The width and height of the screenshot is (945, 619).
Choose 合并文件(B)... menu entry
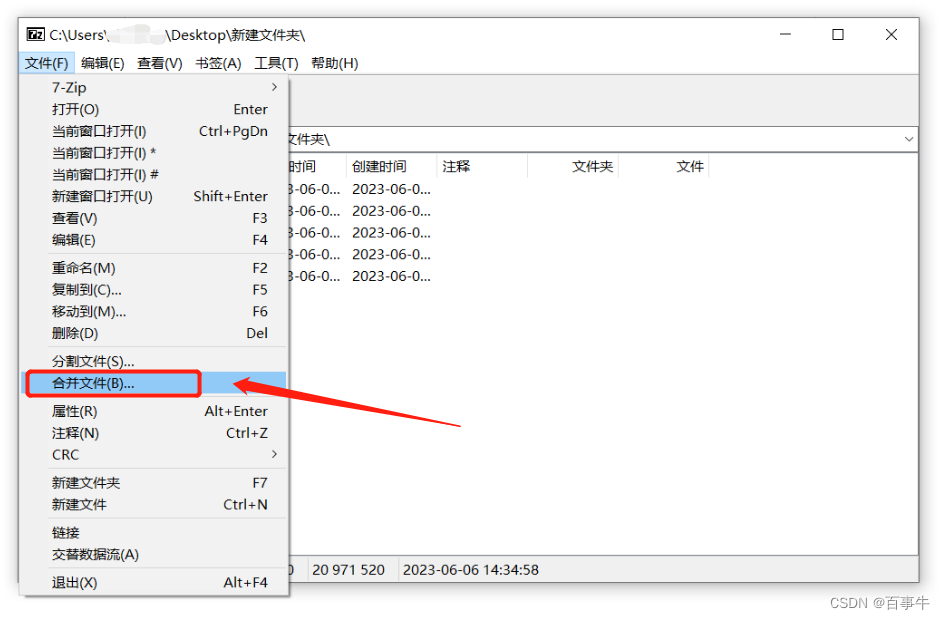154,383
